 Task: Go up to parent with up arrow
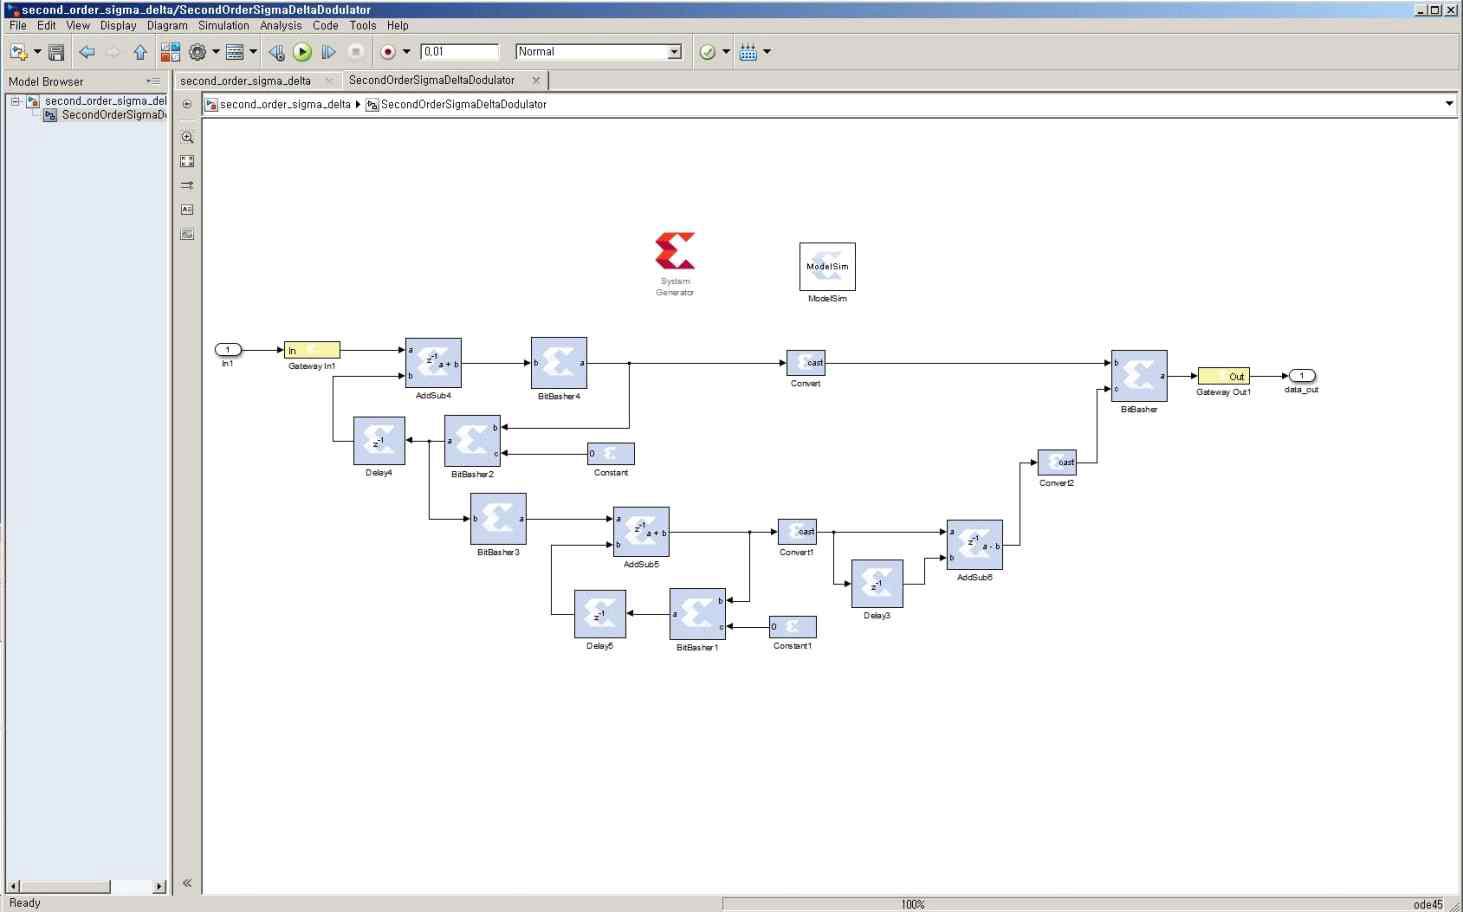(140, 52)
